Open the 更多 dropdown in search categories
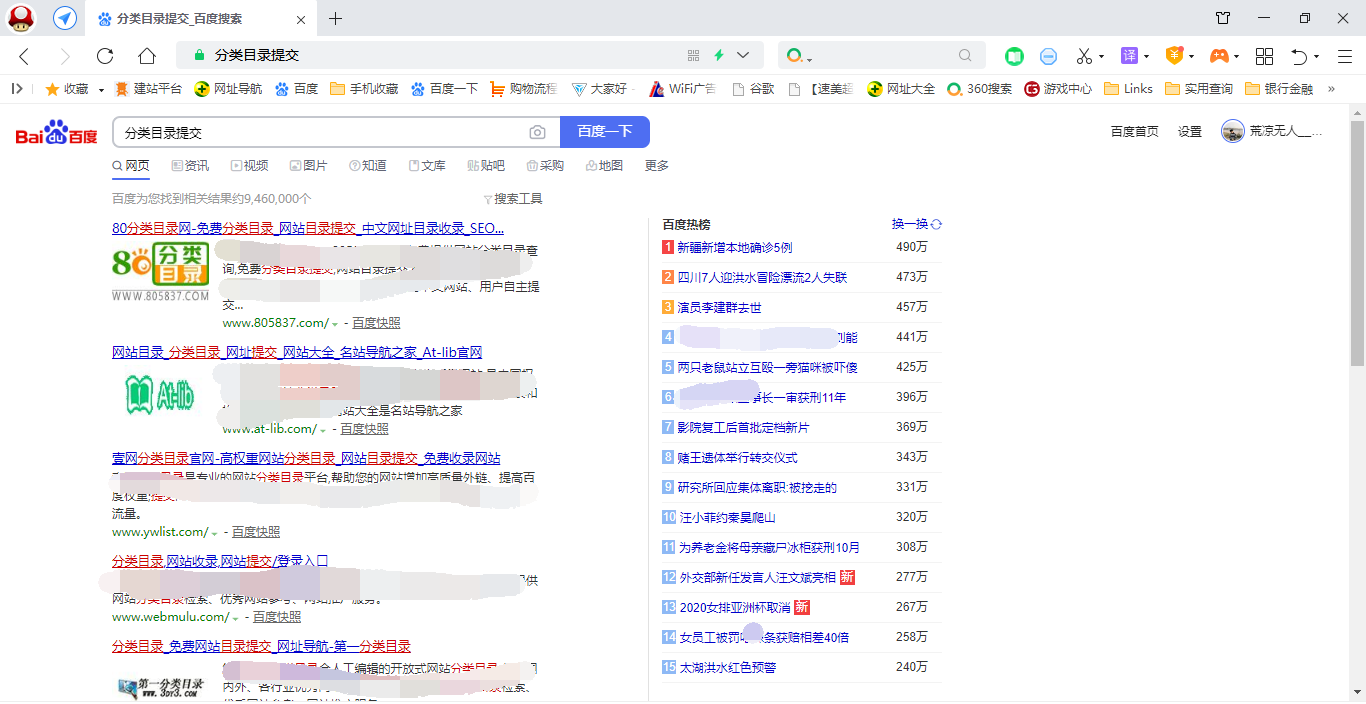Screen dimensions: 1366x704 (656, 165)
